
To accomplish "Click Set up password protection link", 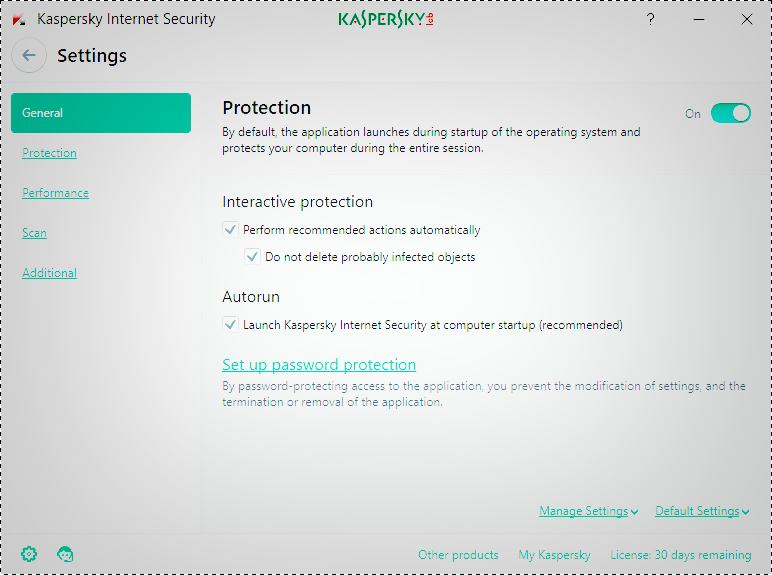I will 319,365.
